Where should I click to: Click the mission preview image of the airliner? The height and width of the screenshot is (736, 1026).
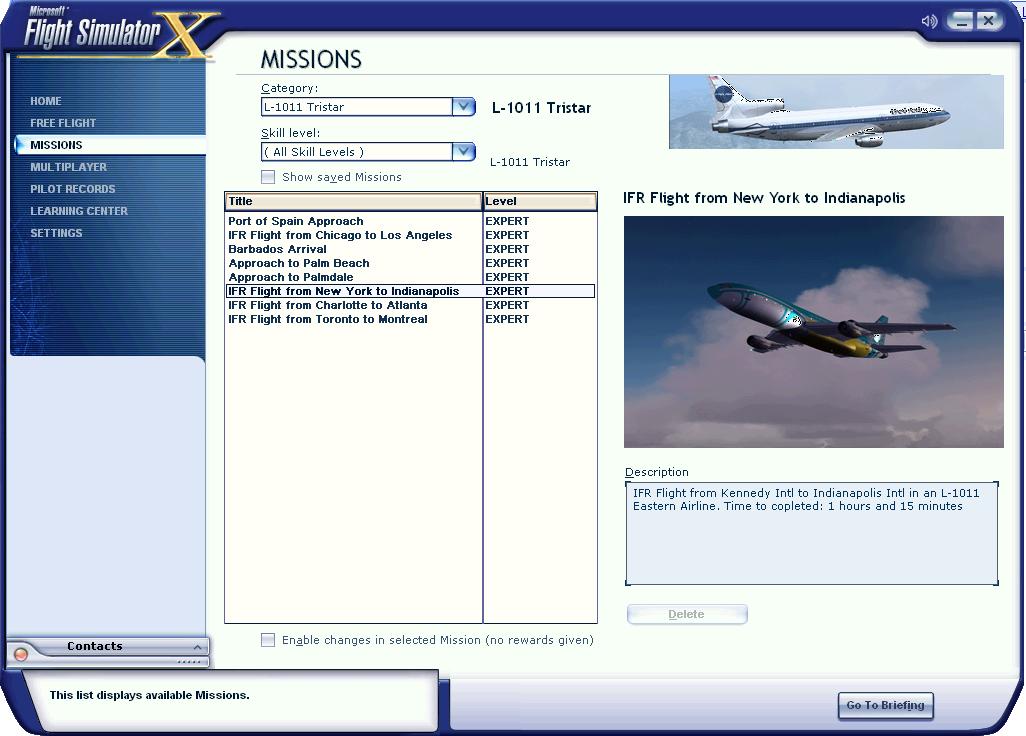point(813,332)
